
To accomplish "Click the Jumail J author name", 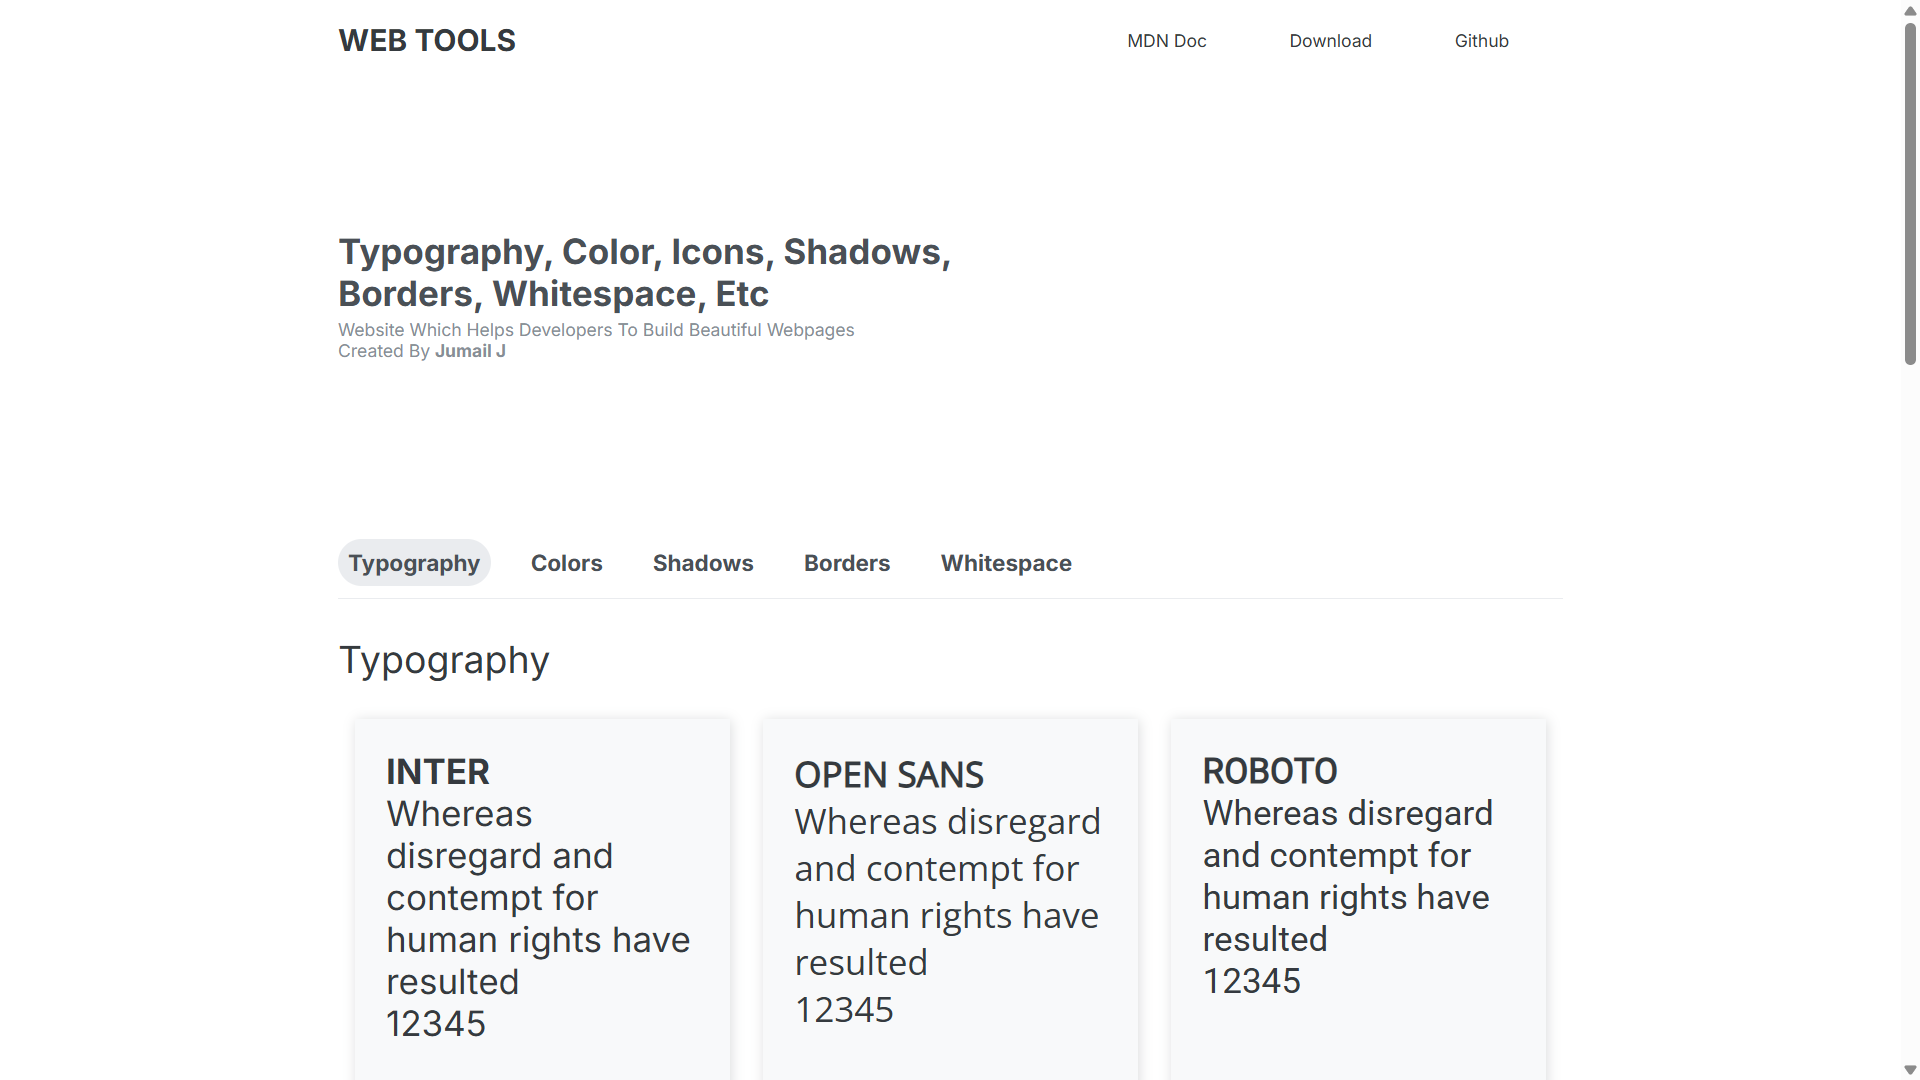I will [x=470, y=351].
